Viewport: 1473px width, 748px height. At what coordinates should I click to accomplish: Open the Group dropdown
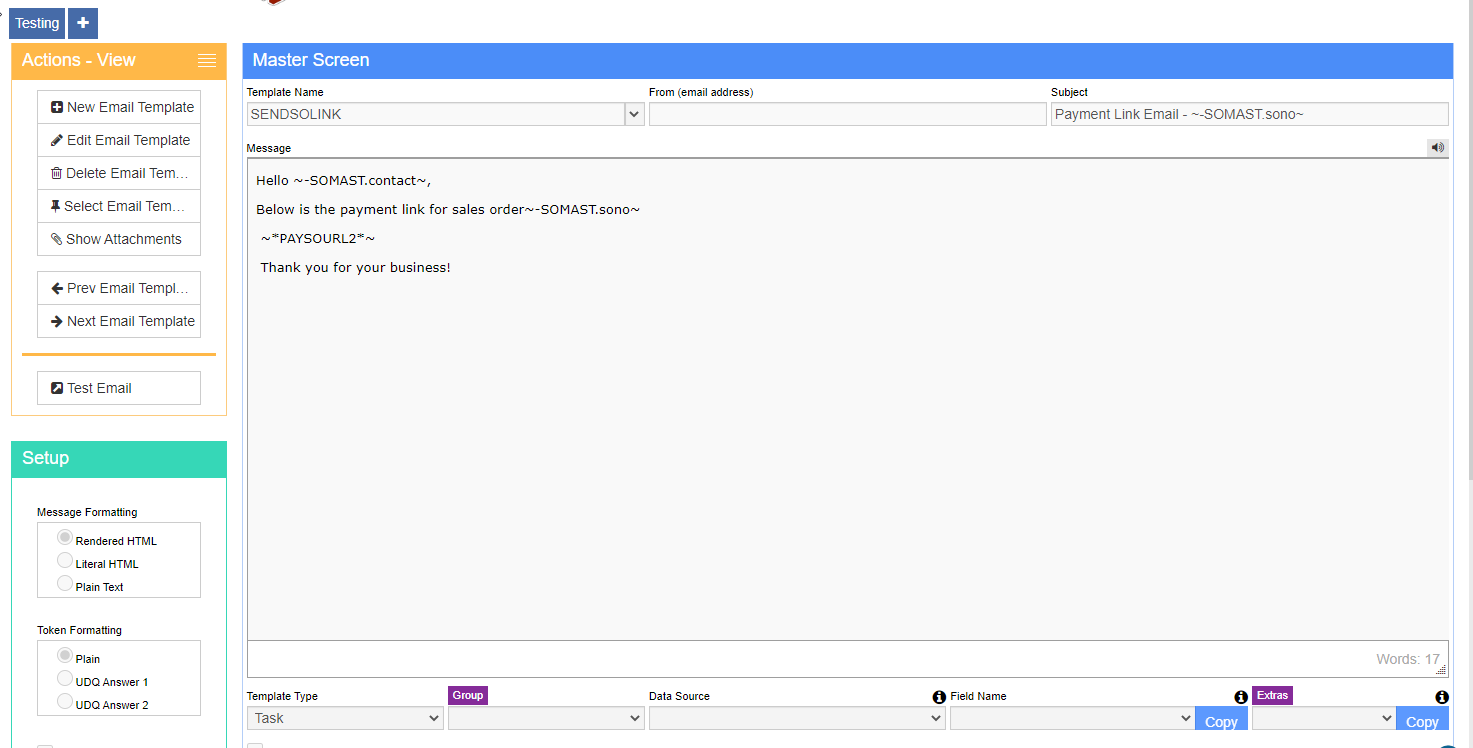546,718
